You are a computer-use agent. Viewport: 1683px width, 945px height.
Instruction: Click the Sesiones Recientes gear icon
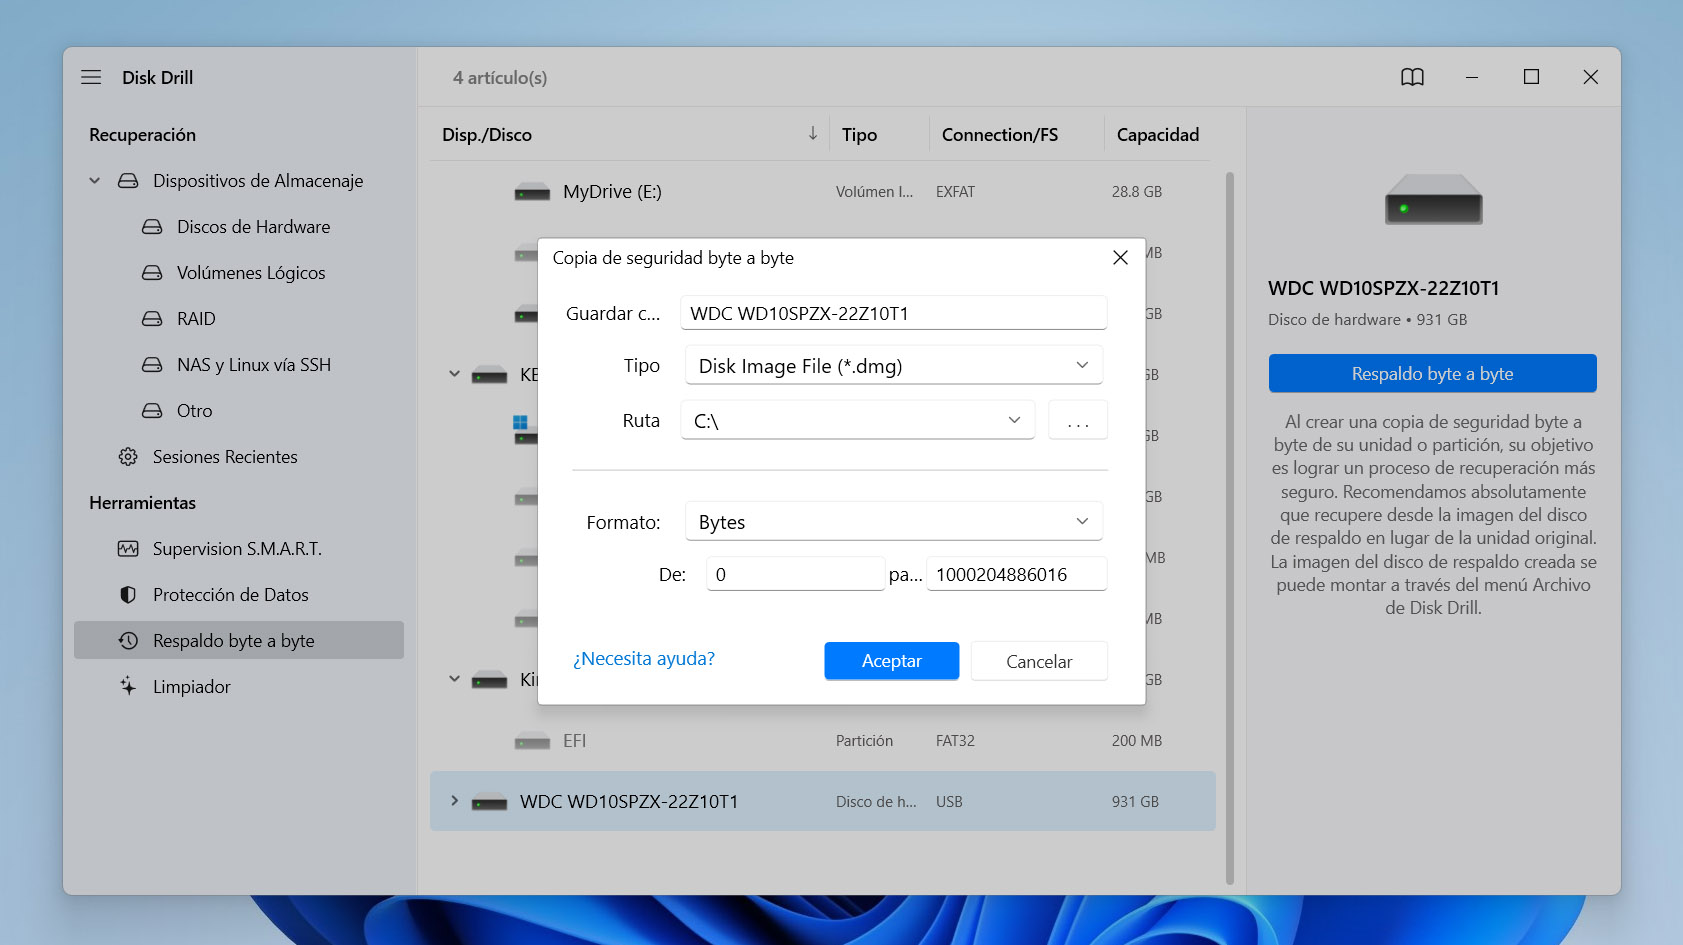128,457
